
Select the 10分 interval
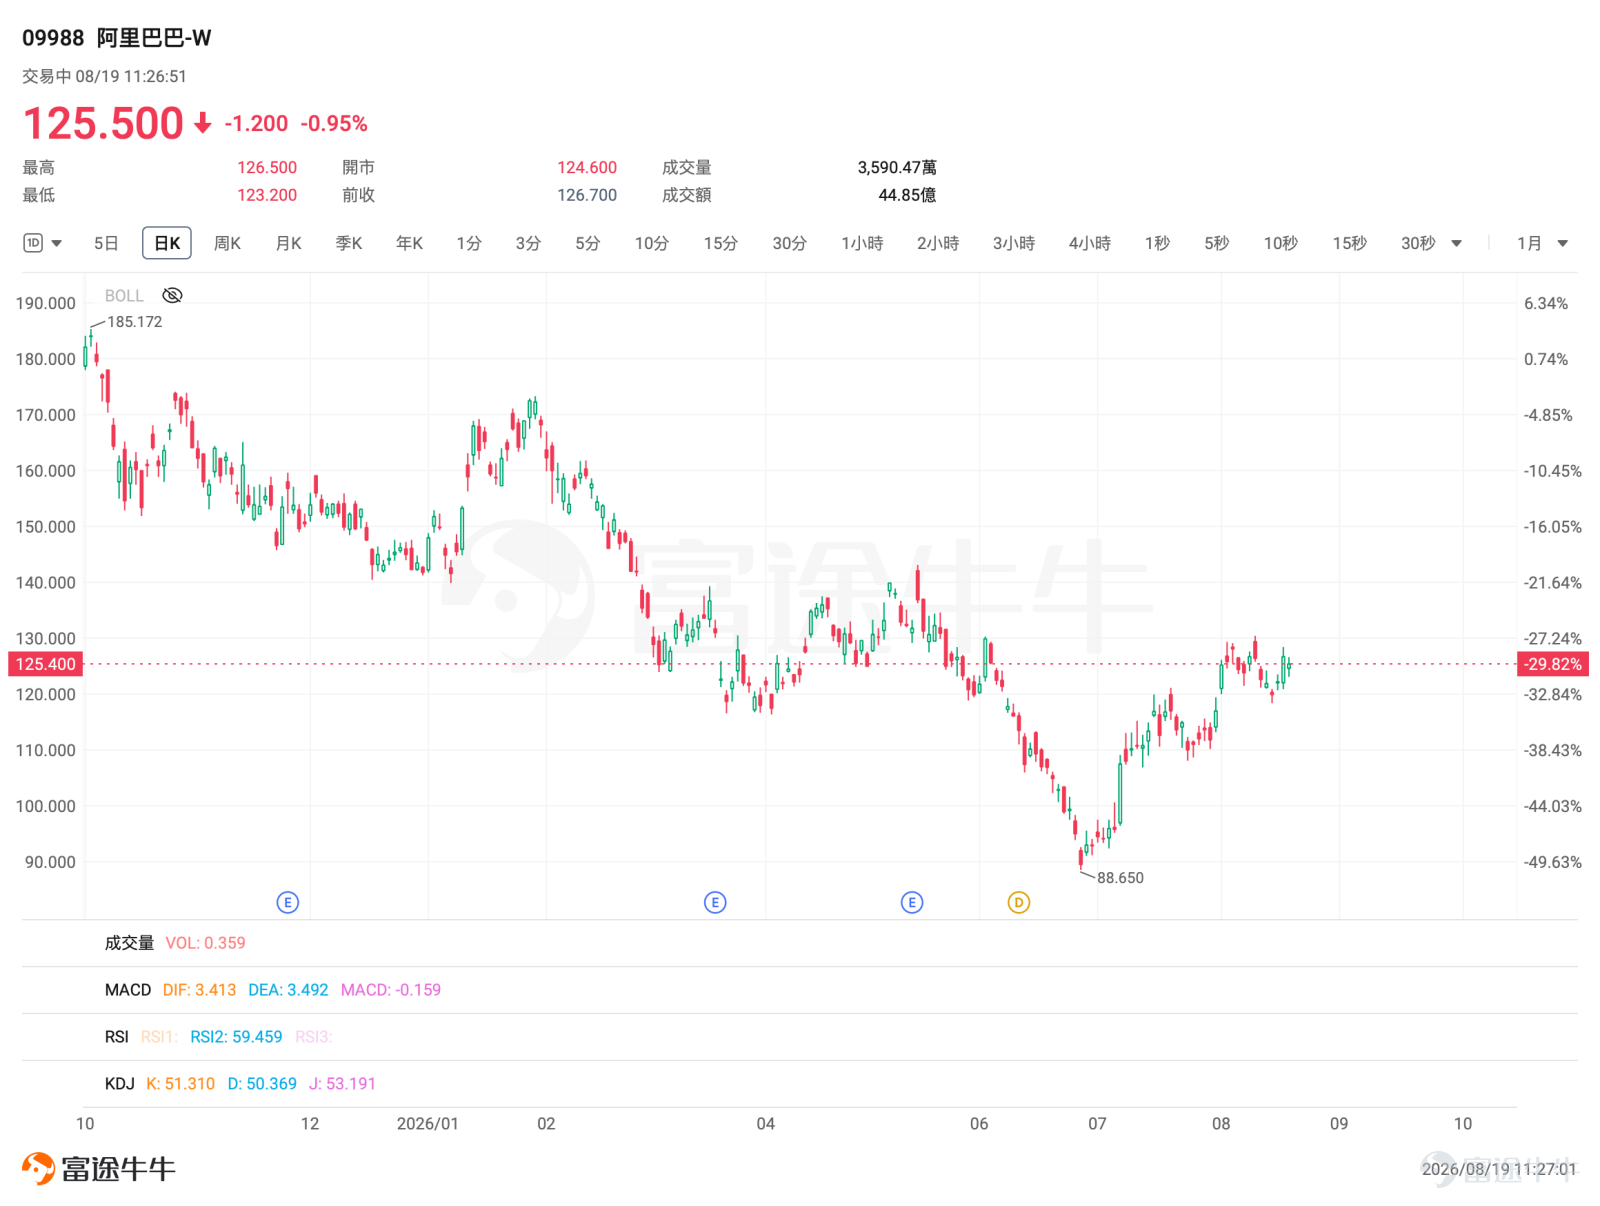[x=651, y=243]
